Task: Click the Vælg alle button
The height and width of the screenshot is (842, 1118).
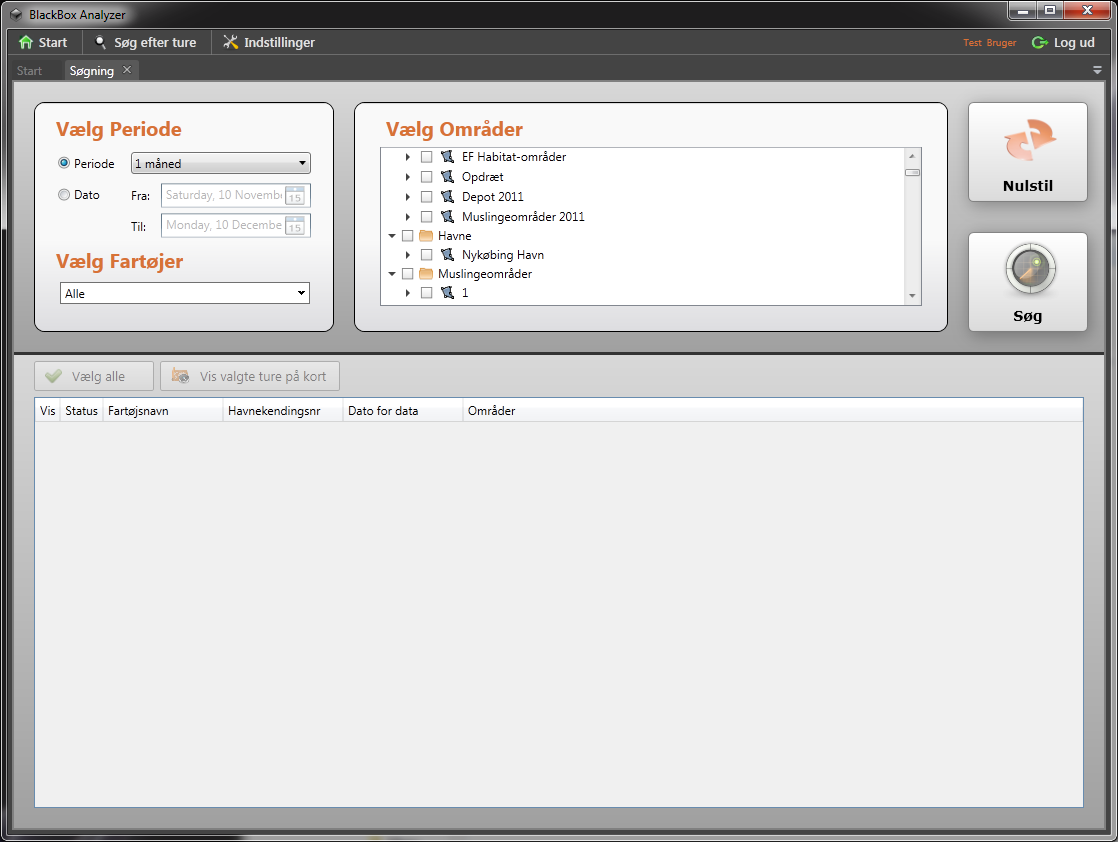Action: (x=94, y=376)
